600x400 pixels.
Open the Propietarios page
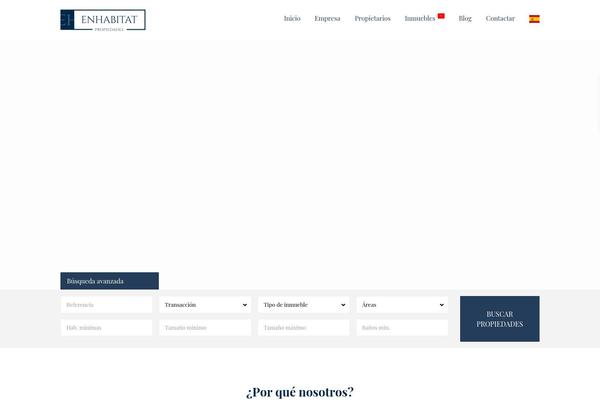pyautogui.click(x=372, y=18)
